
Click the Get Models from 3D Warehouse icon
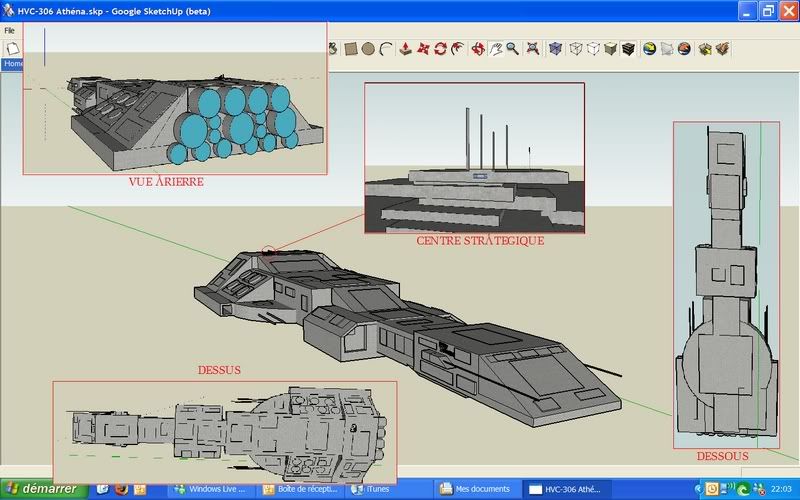pyautogui.click(x=705, y=49)
